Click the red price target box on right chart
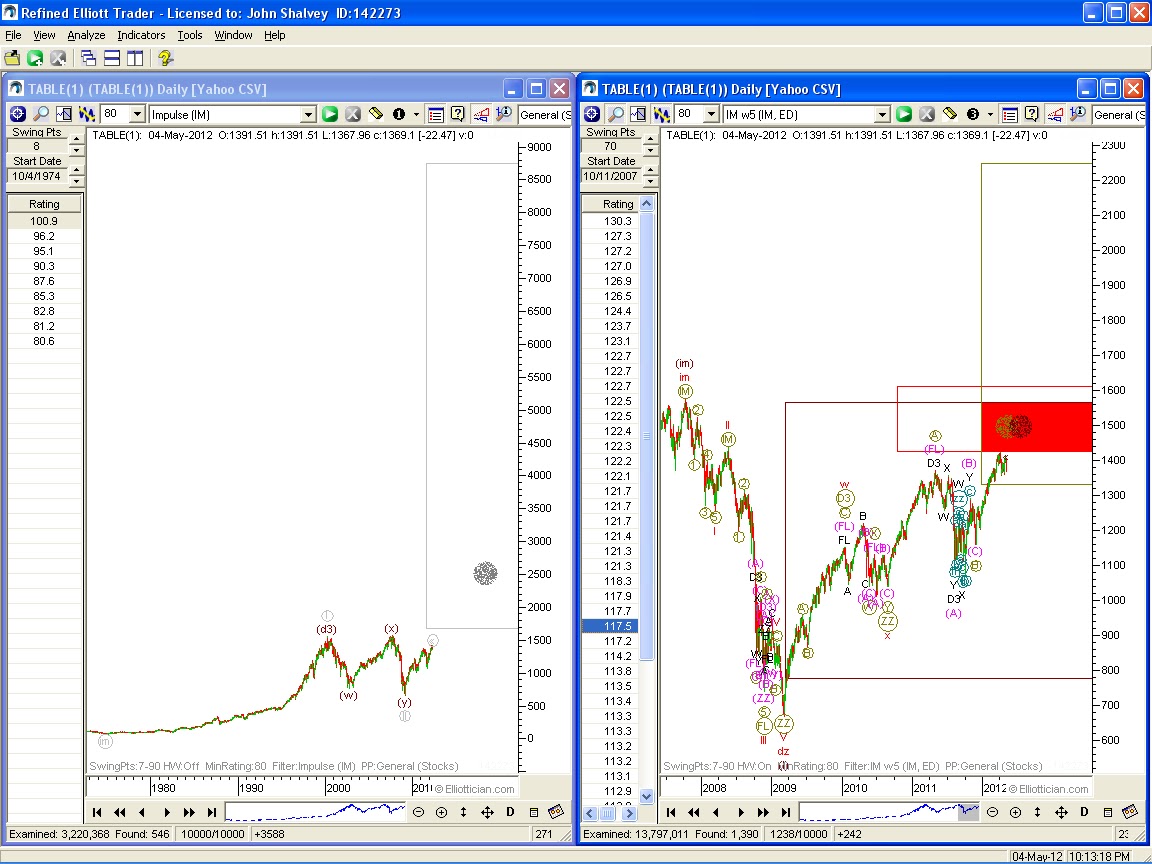1152x864 pixels. coord(1036,427)
